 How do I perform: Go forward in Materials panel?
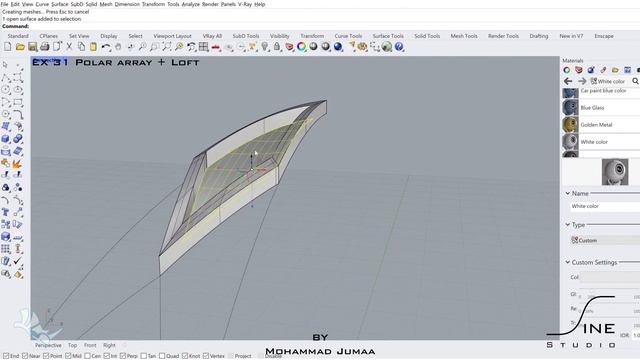click(582, 81)
